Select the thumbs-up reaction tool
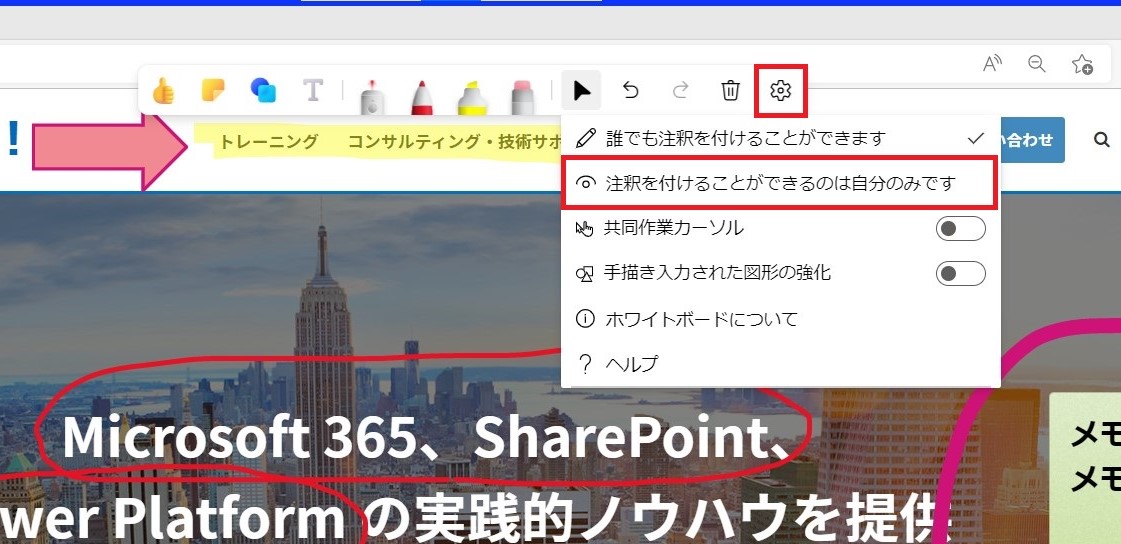 click(x=164, y=91)
